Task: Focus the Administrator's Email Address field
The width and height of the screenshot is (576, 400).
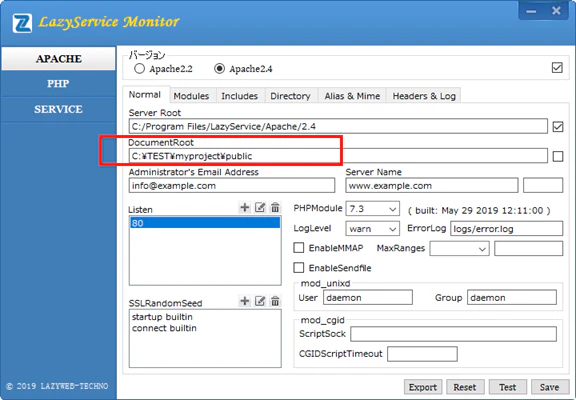Action: [x=232, y=185]
